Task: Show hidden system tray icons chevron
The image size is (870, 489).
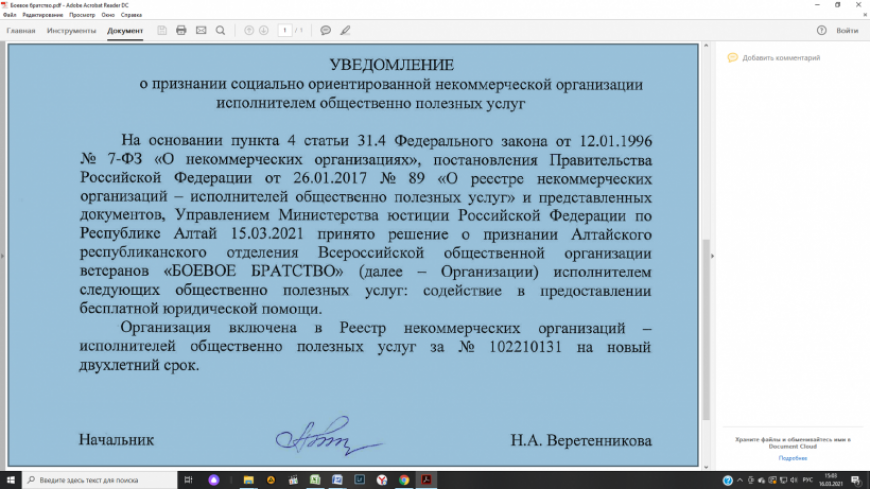Action: [x=740, y=480]
